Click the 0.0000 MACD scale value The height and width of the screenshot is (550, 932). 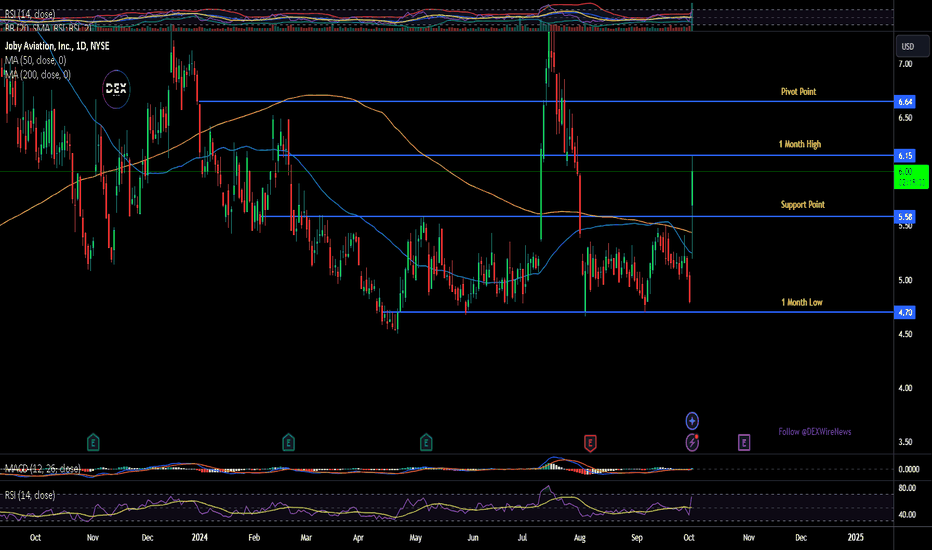(x=909, y=469)
